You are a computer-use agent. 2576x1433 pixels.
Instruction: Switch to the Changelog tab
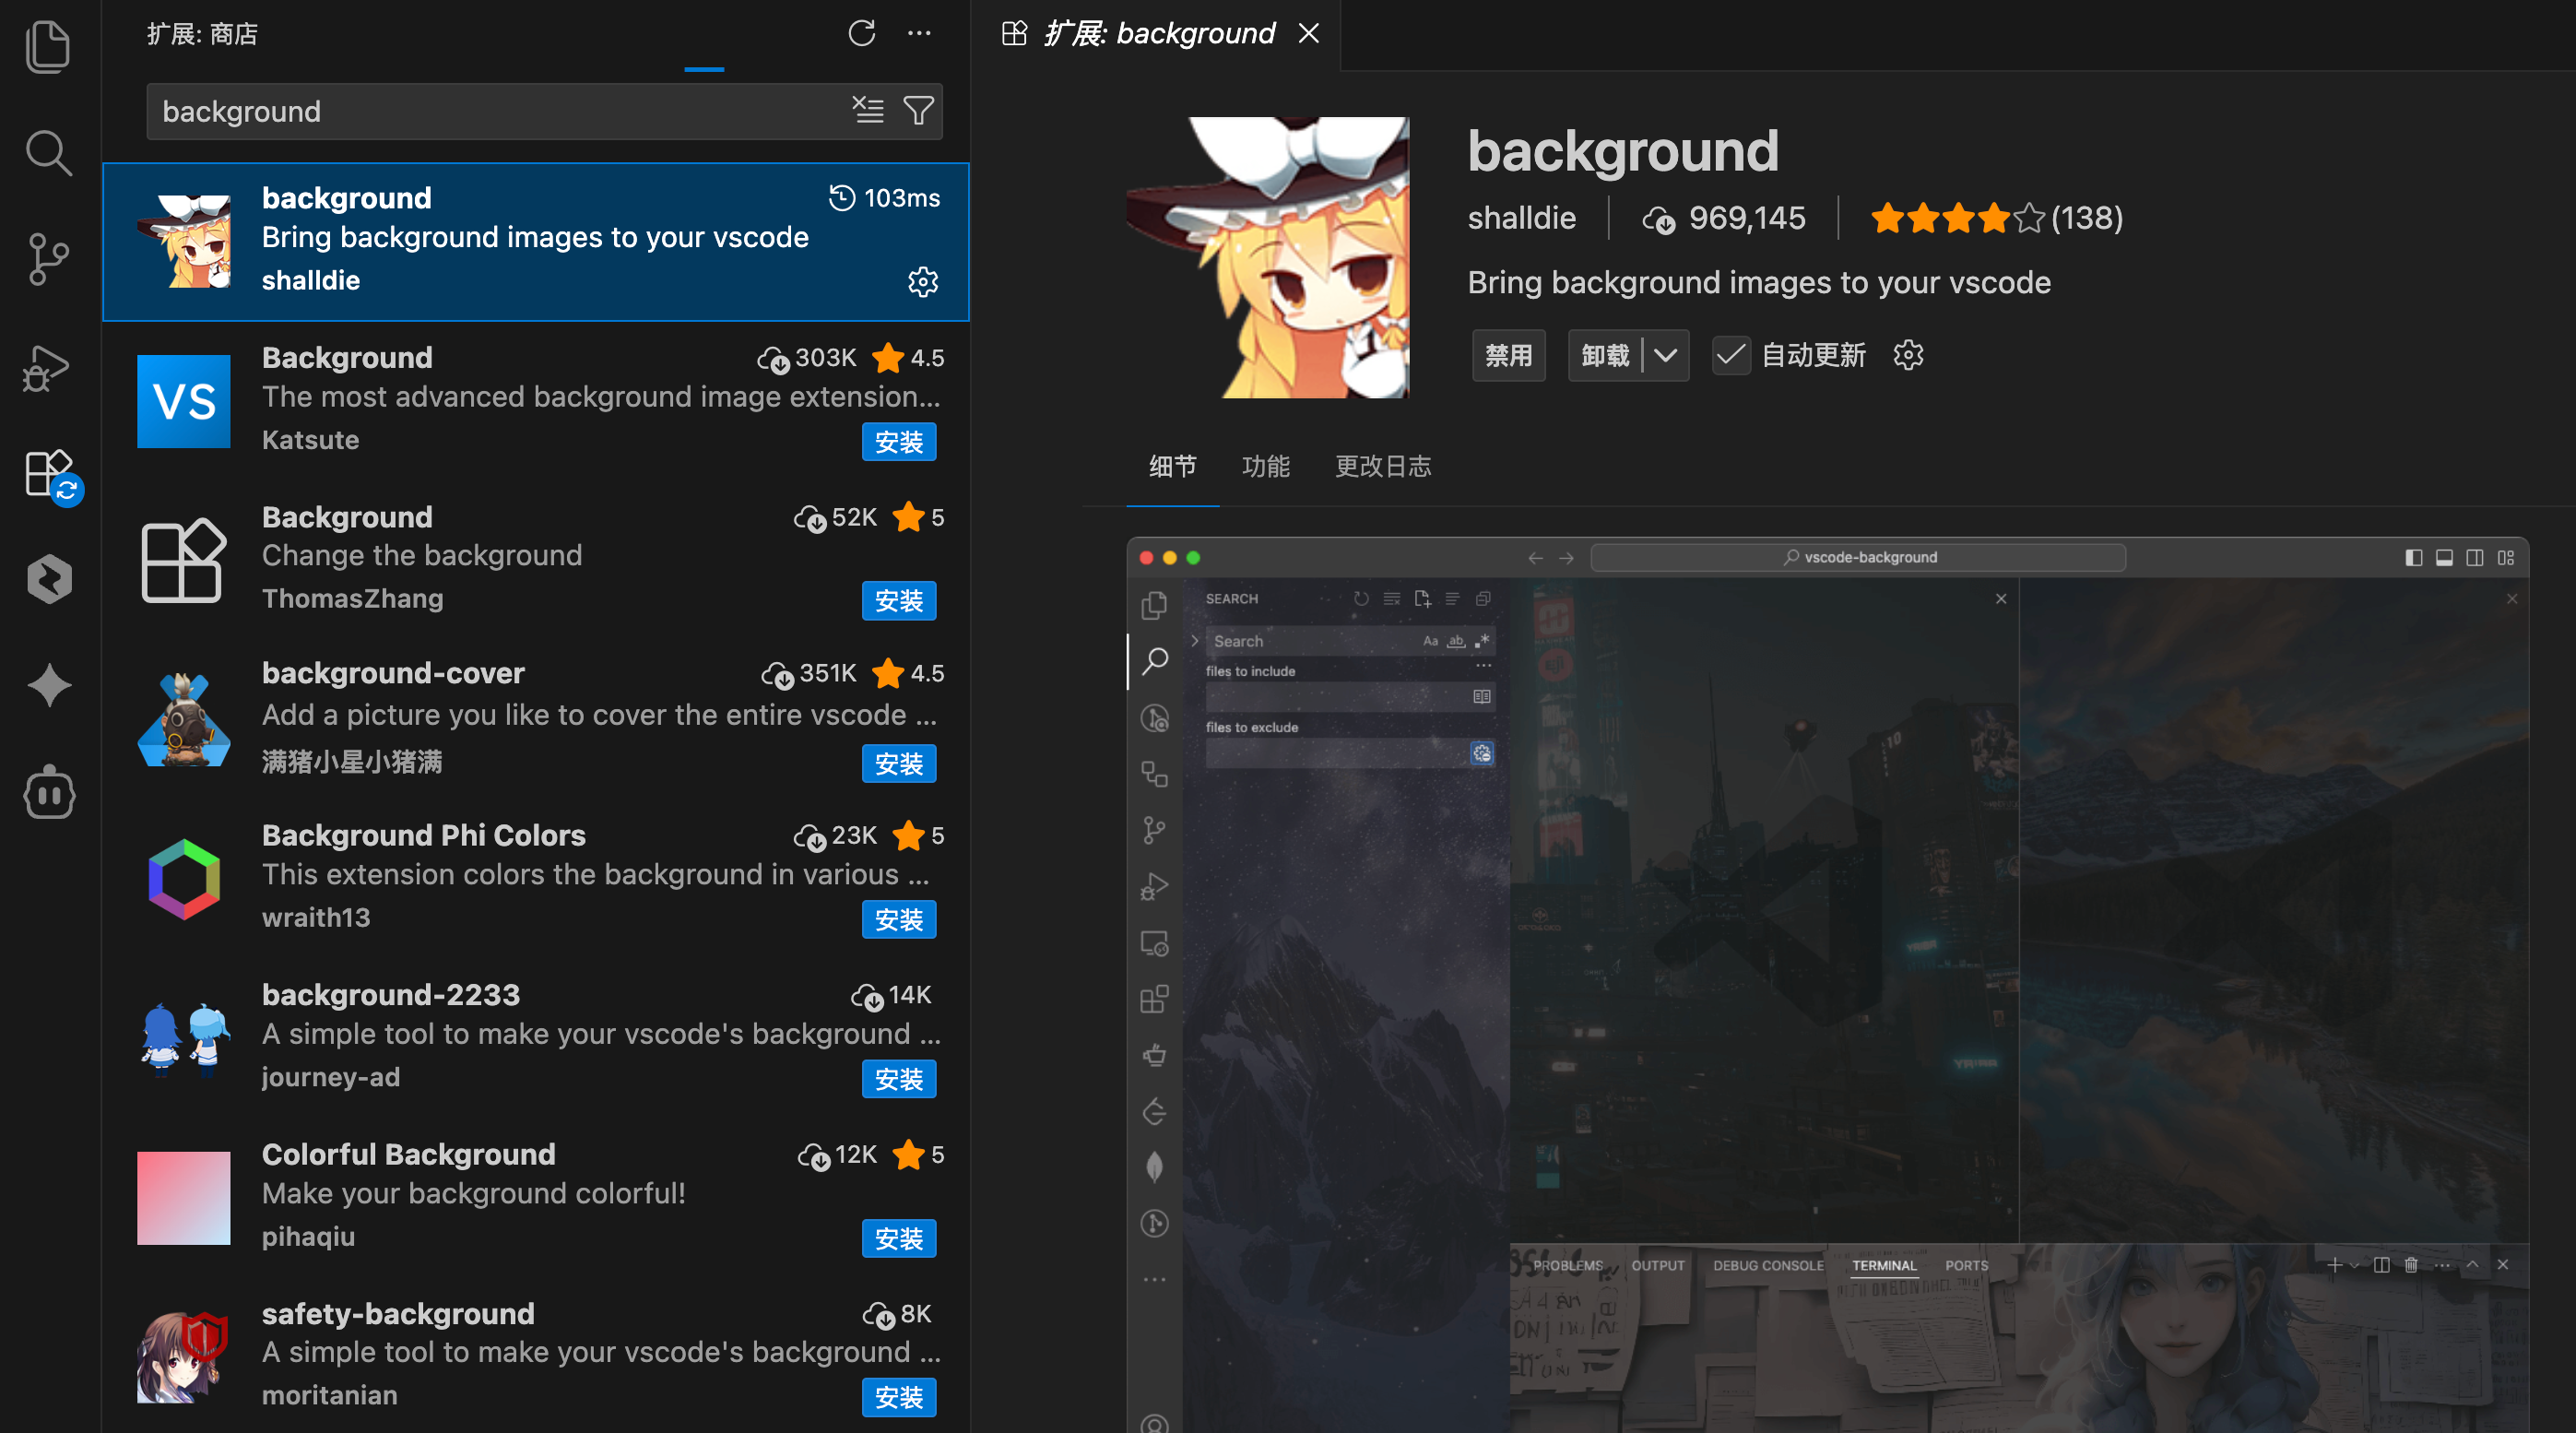point(1383,466)
